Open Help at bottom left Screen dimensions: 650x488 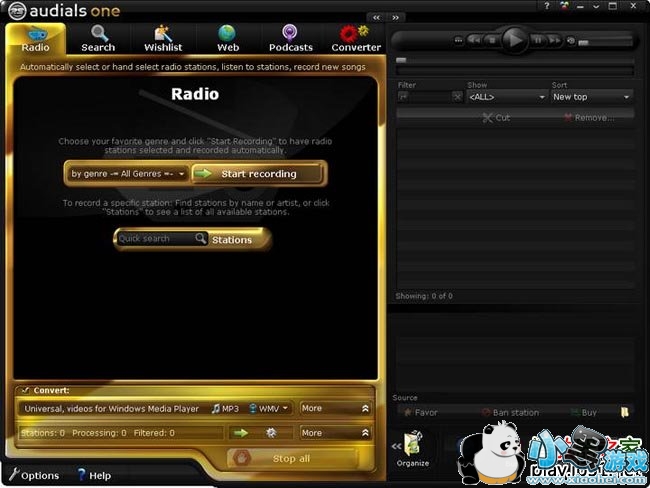[94, 475]
